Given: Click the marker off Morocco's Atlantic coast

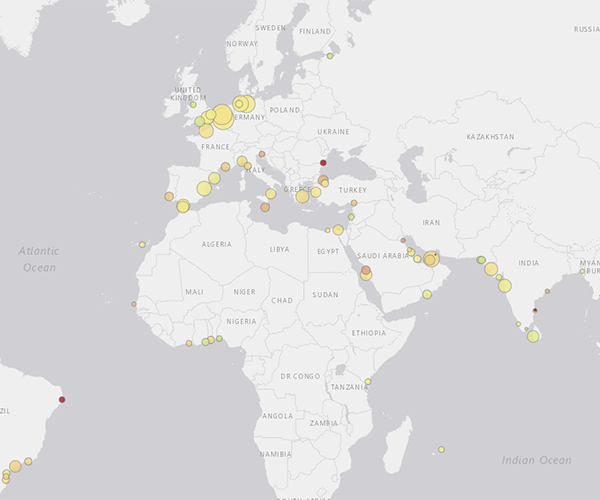Looking at the screenshot, I should (x=142, y=244).
